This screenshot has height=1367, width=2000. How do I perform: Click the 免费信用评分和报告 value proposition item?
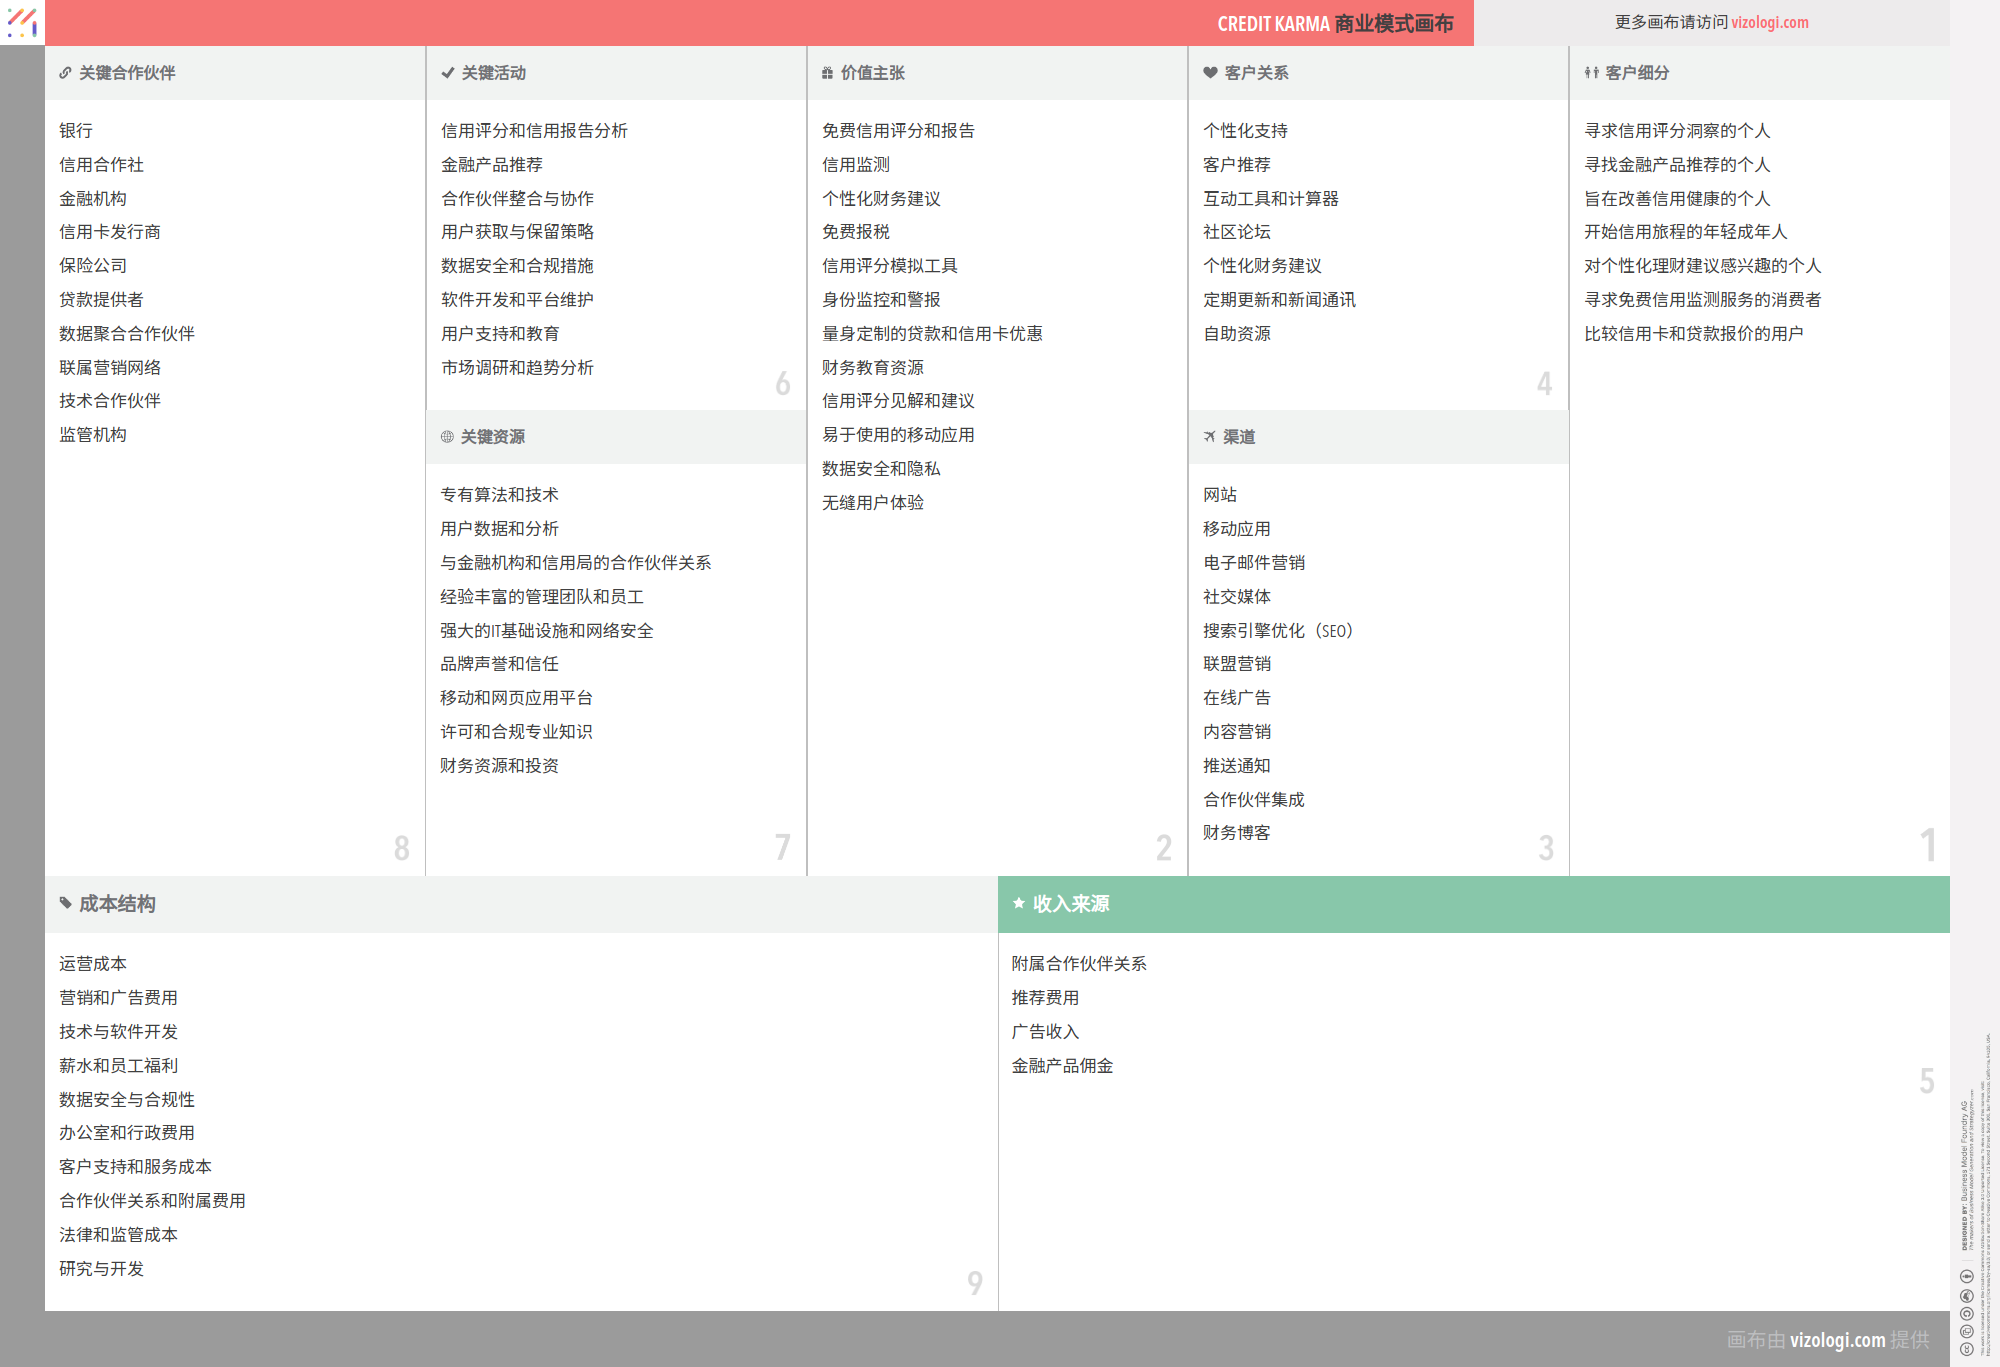(898, 131)
